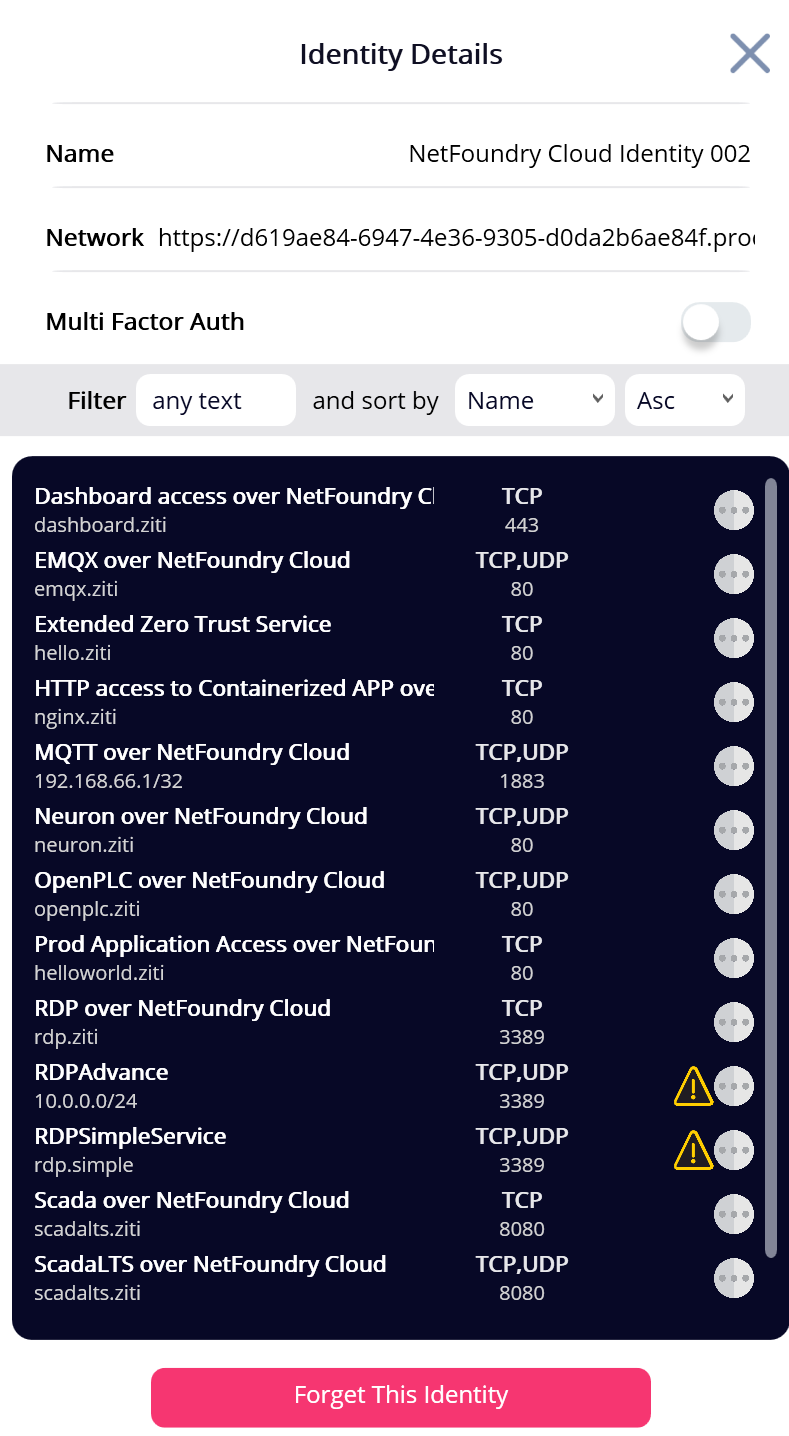The image size is (789, 1436).
Task: Open options for Prod Application Access service
Action: tap(734, 958)
